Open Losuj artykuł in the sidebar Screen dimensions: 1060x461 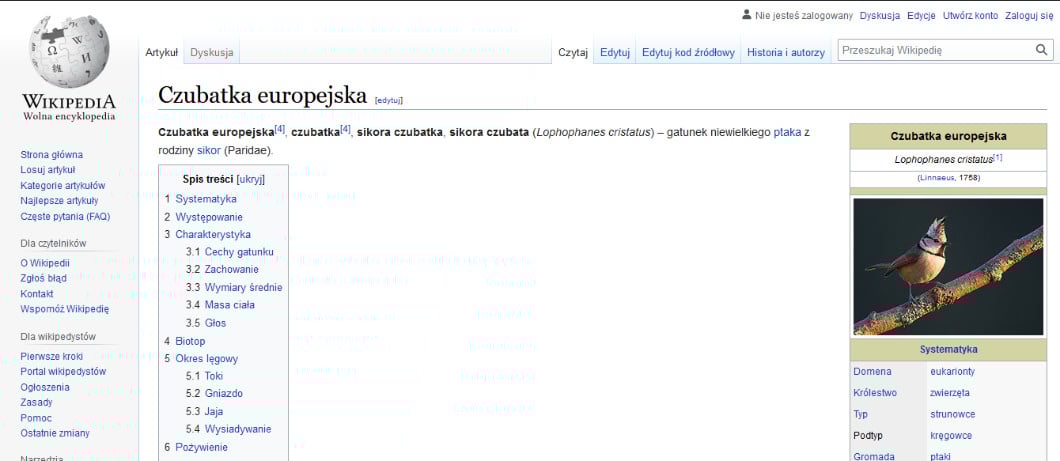tap(48, 170)
